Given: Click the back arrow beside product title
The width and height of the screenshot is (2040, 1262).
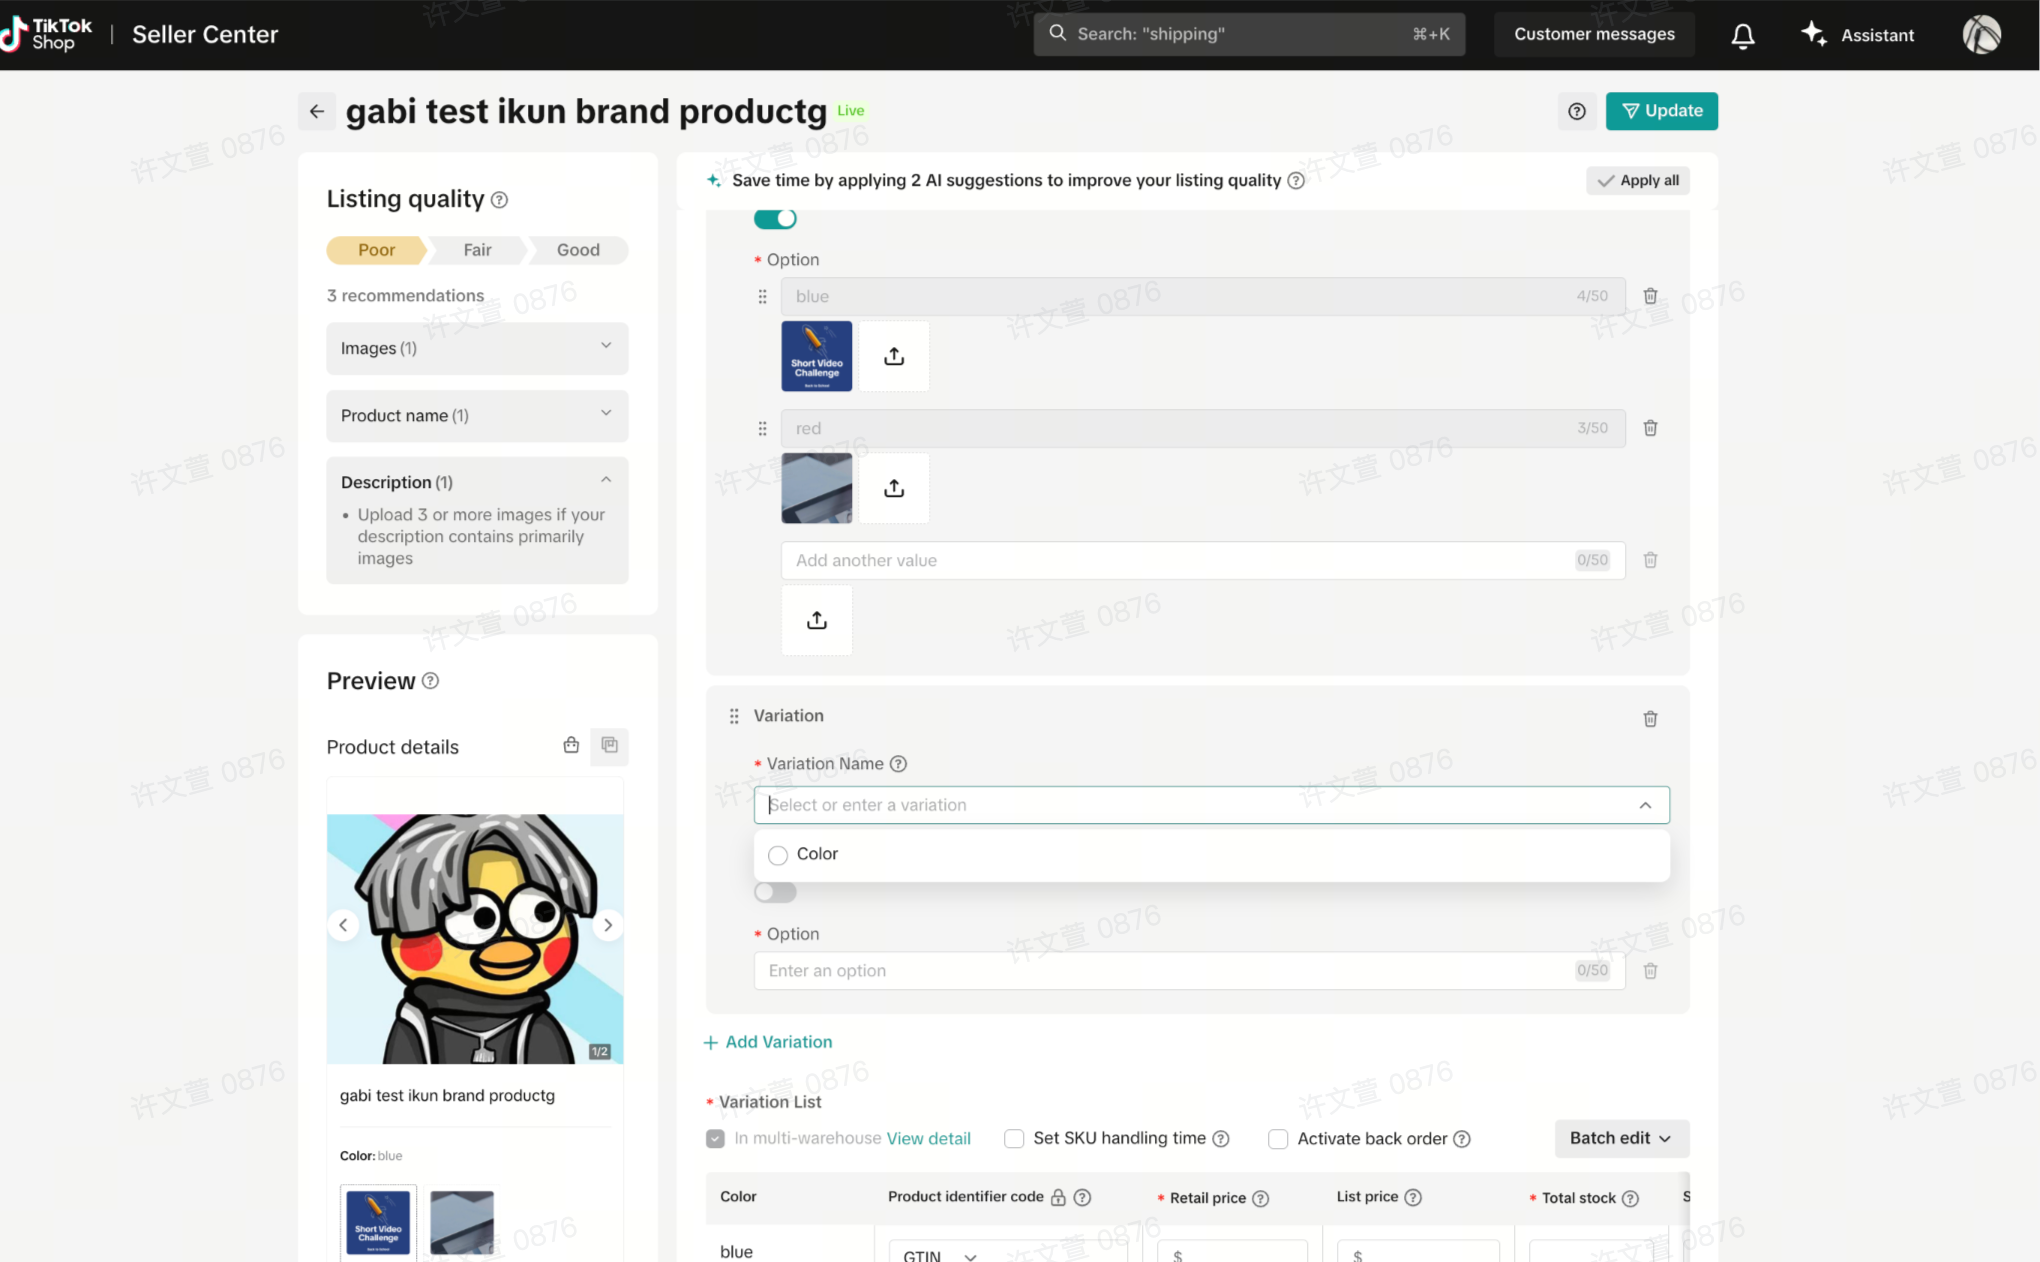Looking at the screenshot, I should click(317, 111).
